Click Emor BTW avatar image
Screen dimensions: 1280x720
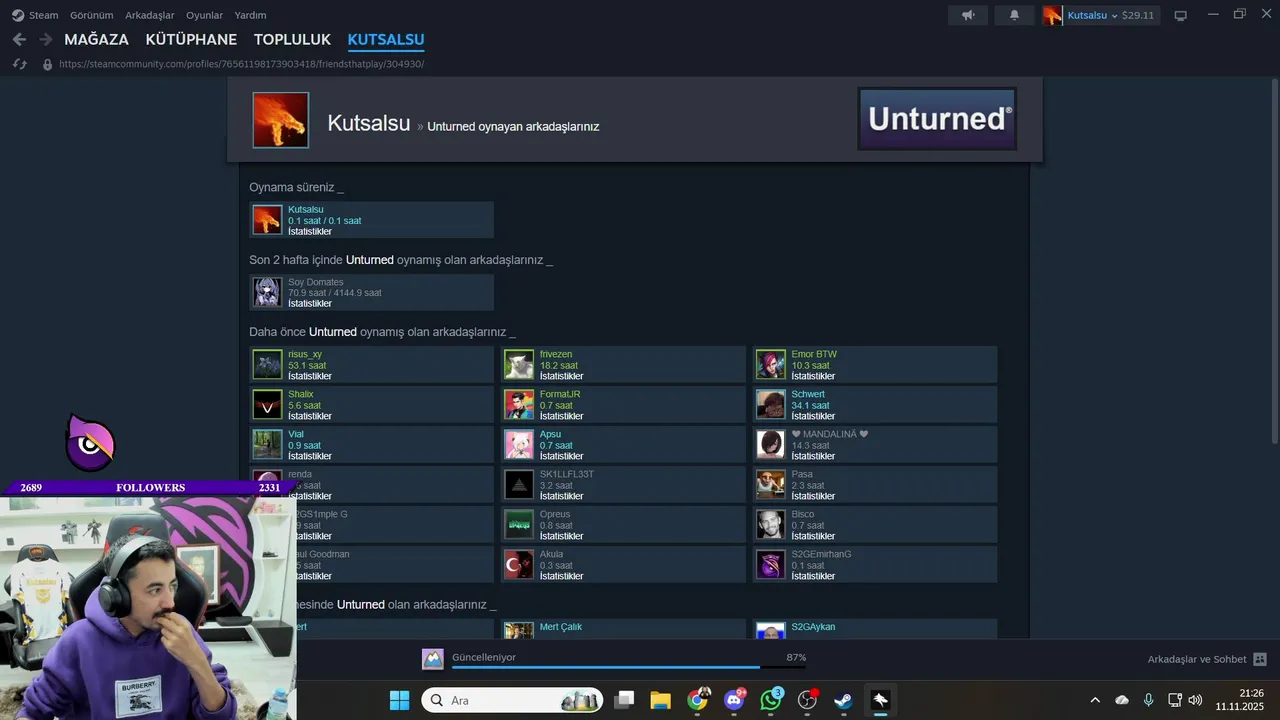click(771, 364)
